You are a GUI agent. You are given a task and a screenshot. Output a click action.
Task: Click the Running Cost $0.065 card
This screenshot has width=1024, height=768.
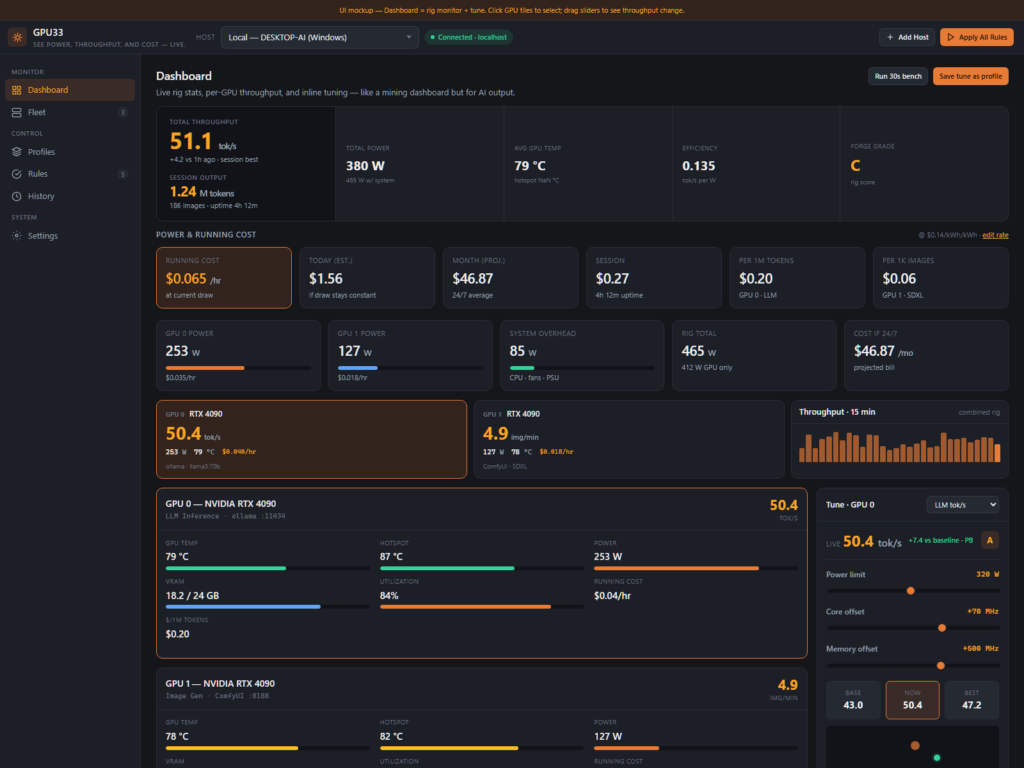[x=224, y=278]
